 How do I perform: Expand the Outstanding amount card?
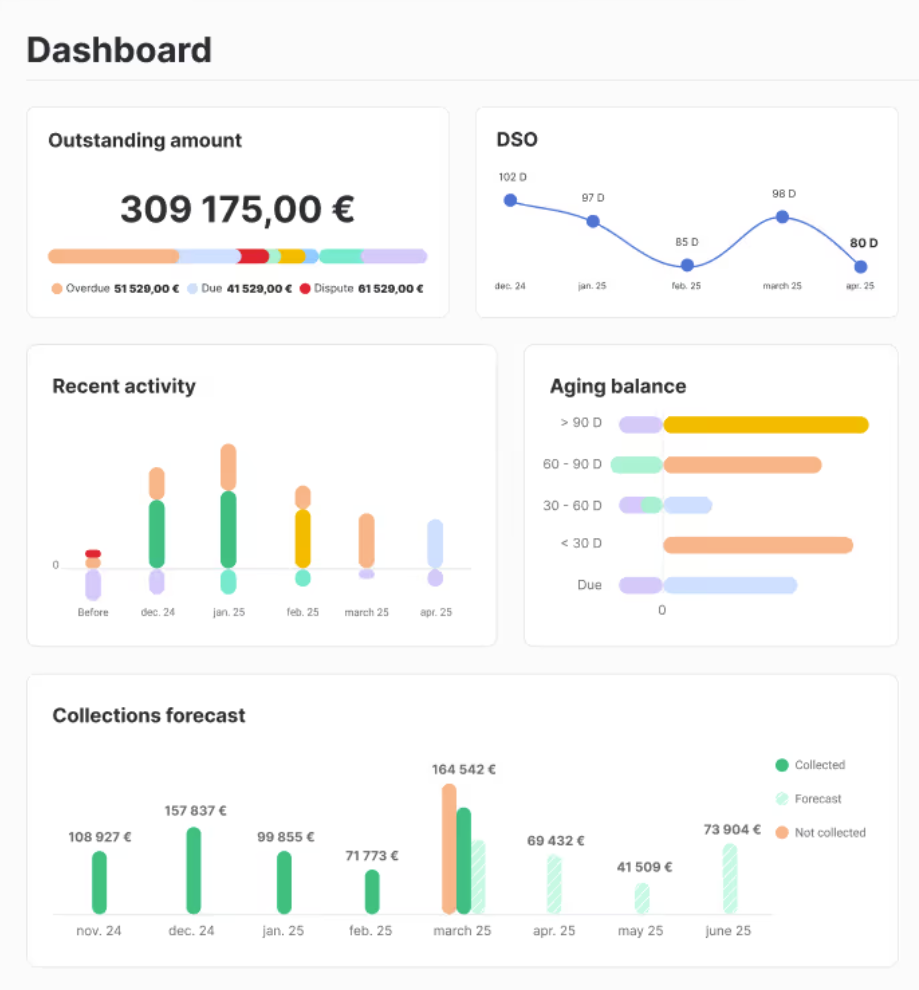[x=144, y=141]
